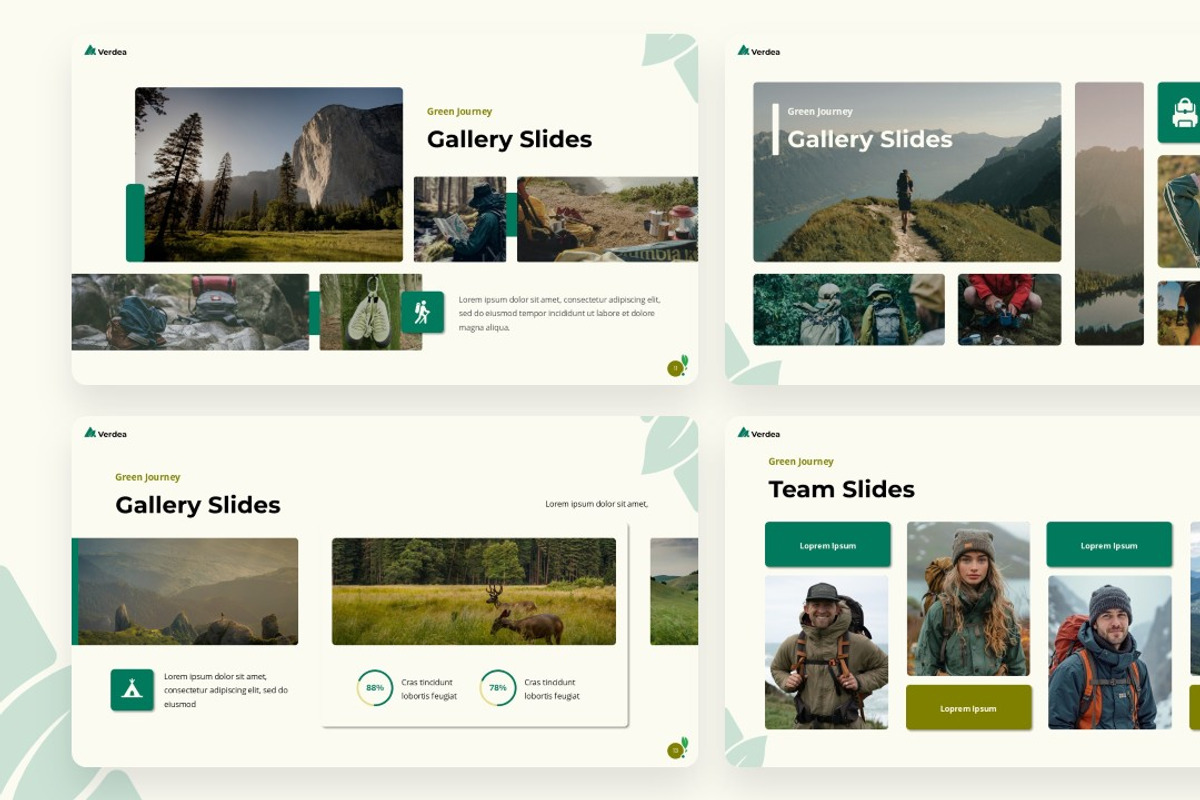Select the hiker on mountain ridge trail photo
The height and width of the screenshot is (800, 1200).
907,172
